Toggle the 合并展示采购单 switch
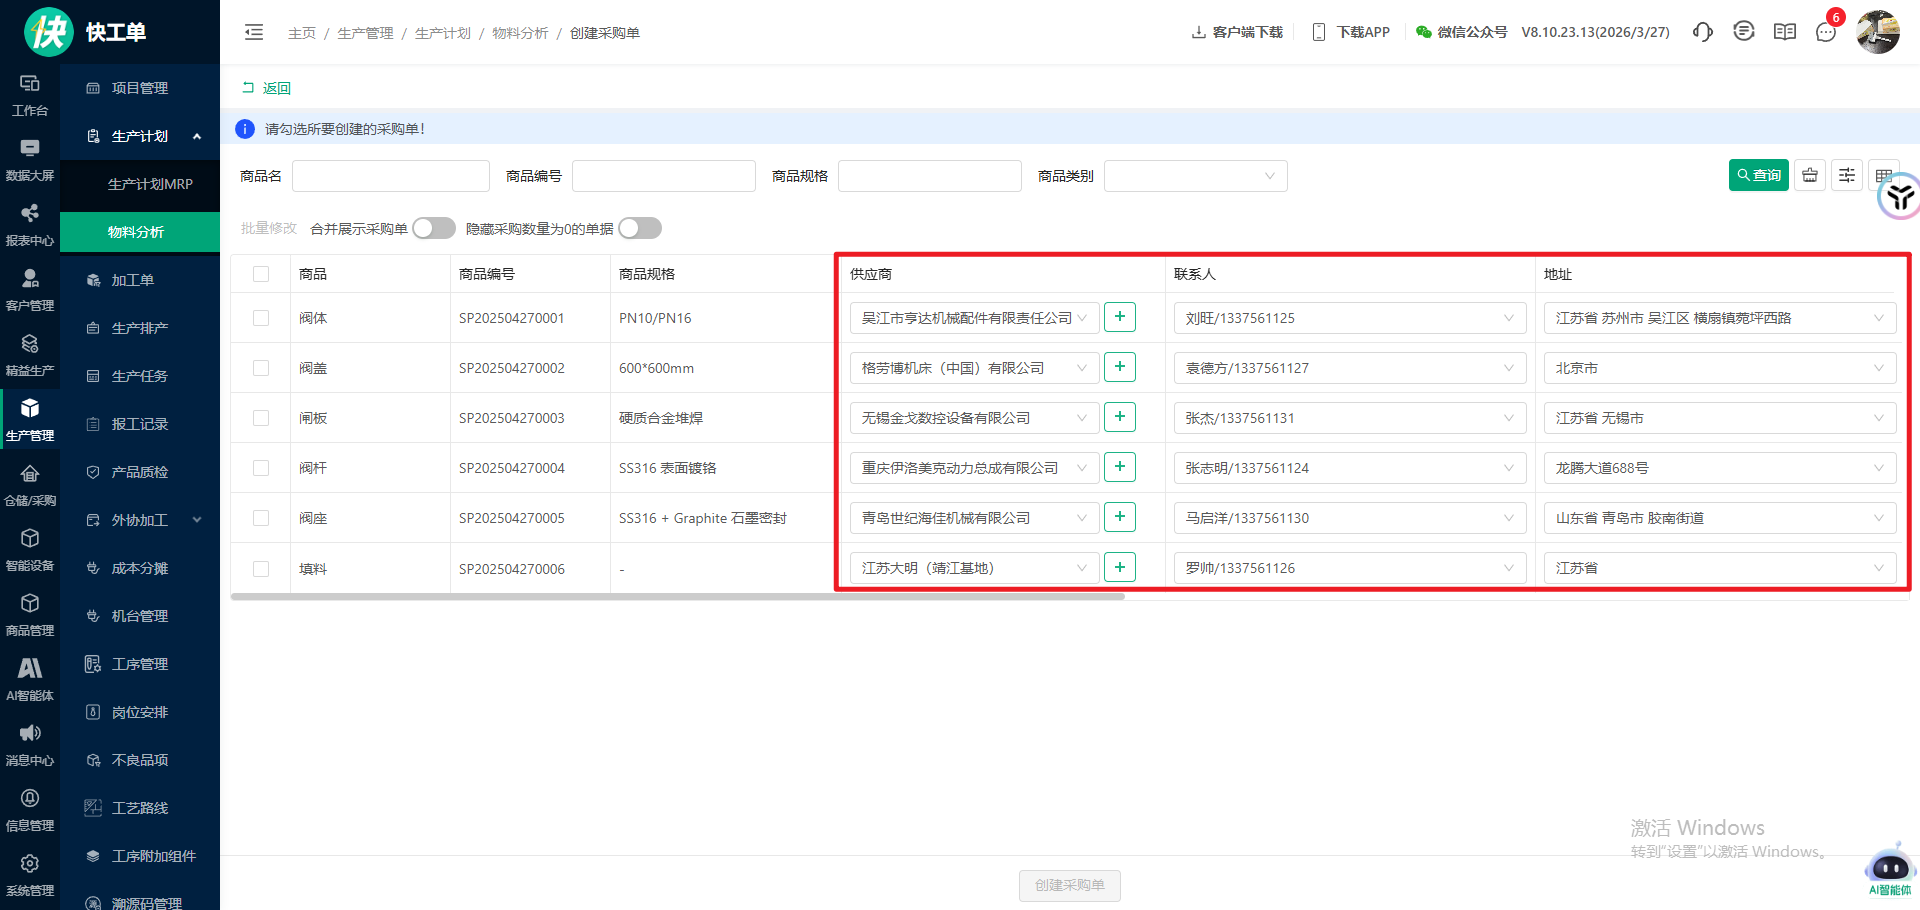The width and height of the screenshot is (1920, 910). pyautogui.click(x=434, y=229)
